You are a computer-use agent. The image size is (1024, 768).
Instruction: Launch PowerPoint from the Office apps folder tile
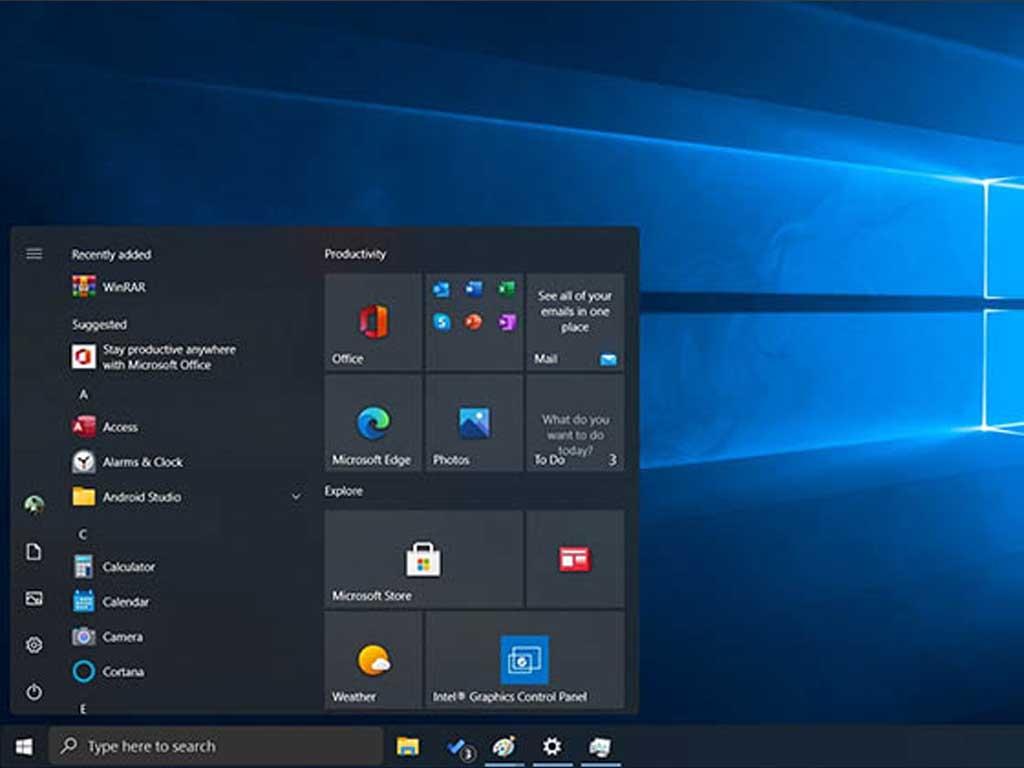point(473,322)
